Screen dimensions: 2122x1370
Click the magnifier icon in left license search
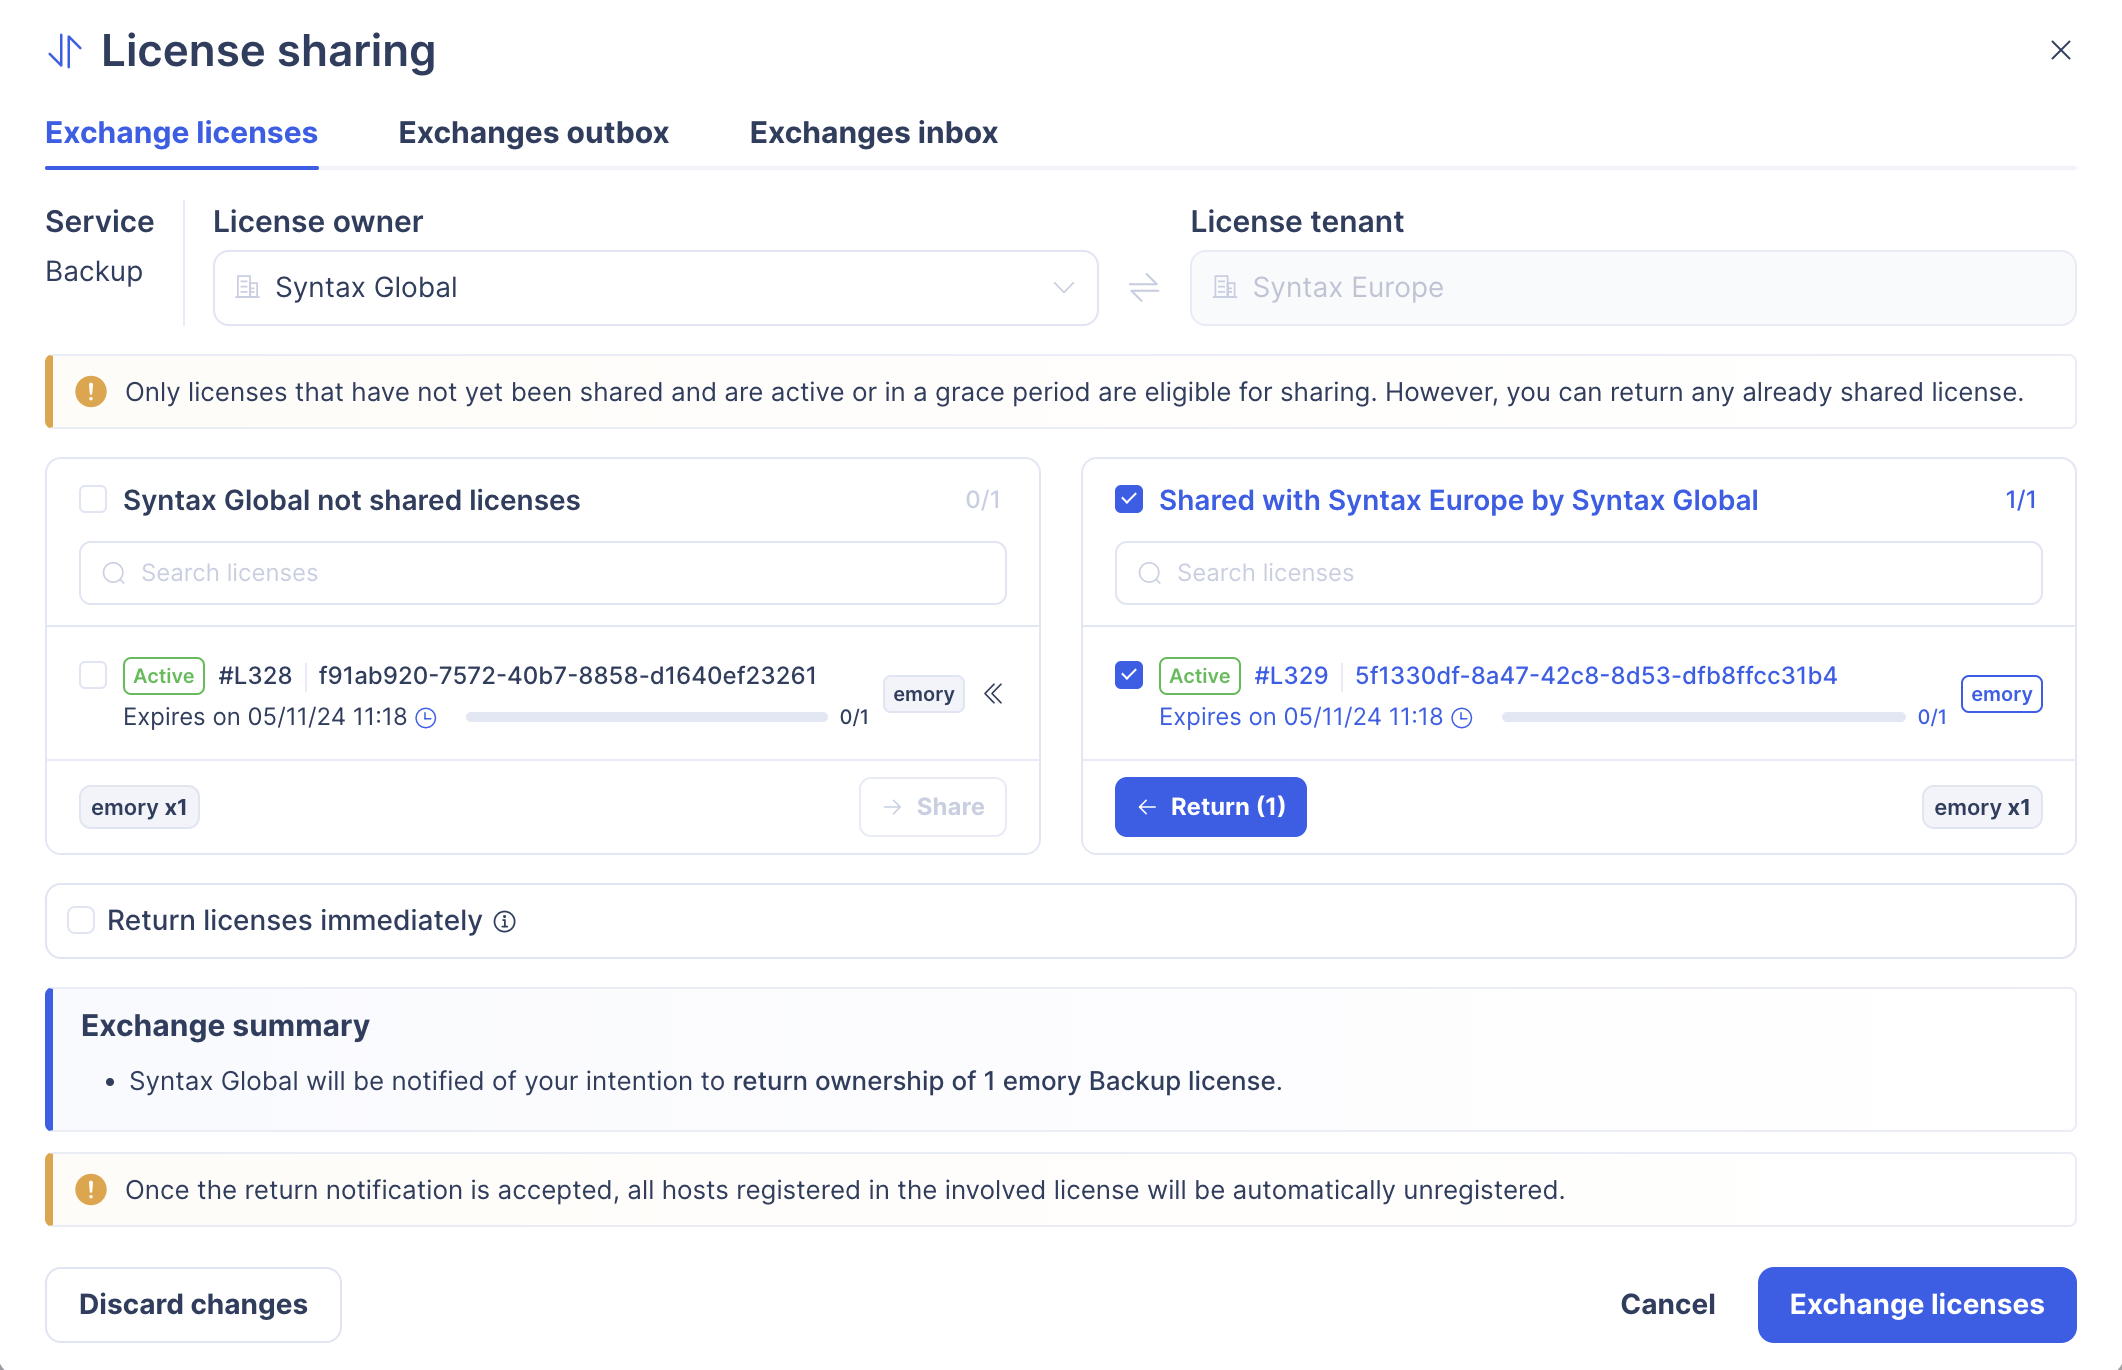(114, 573)
